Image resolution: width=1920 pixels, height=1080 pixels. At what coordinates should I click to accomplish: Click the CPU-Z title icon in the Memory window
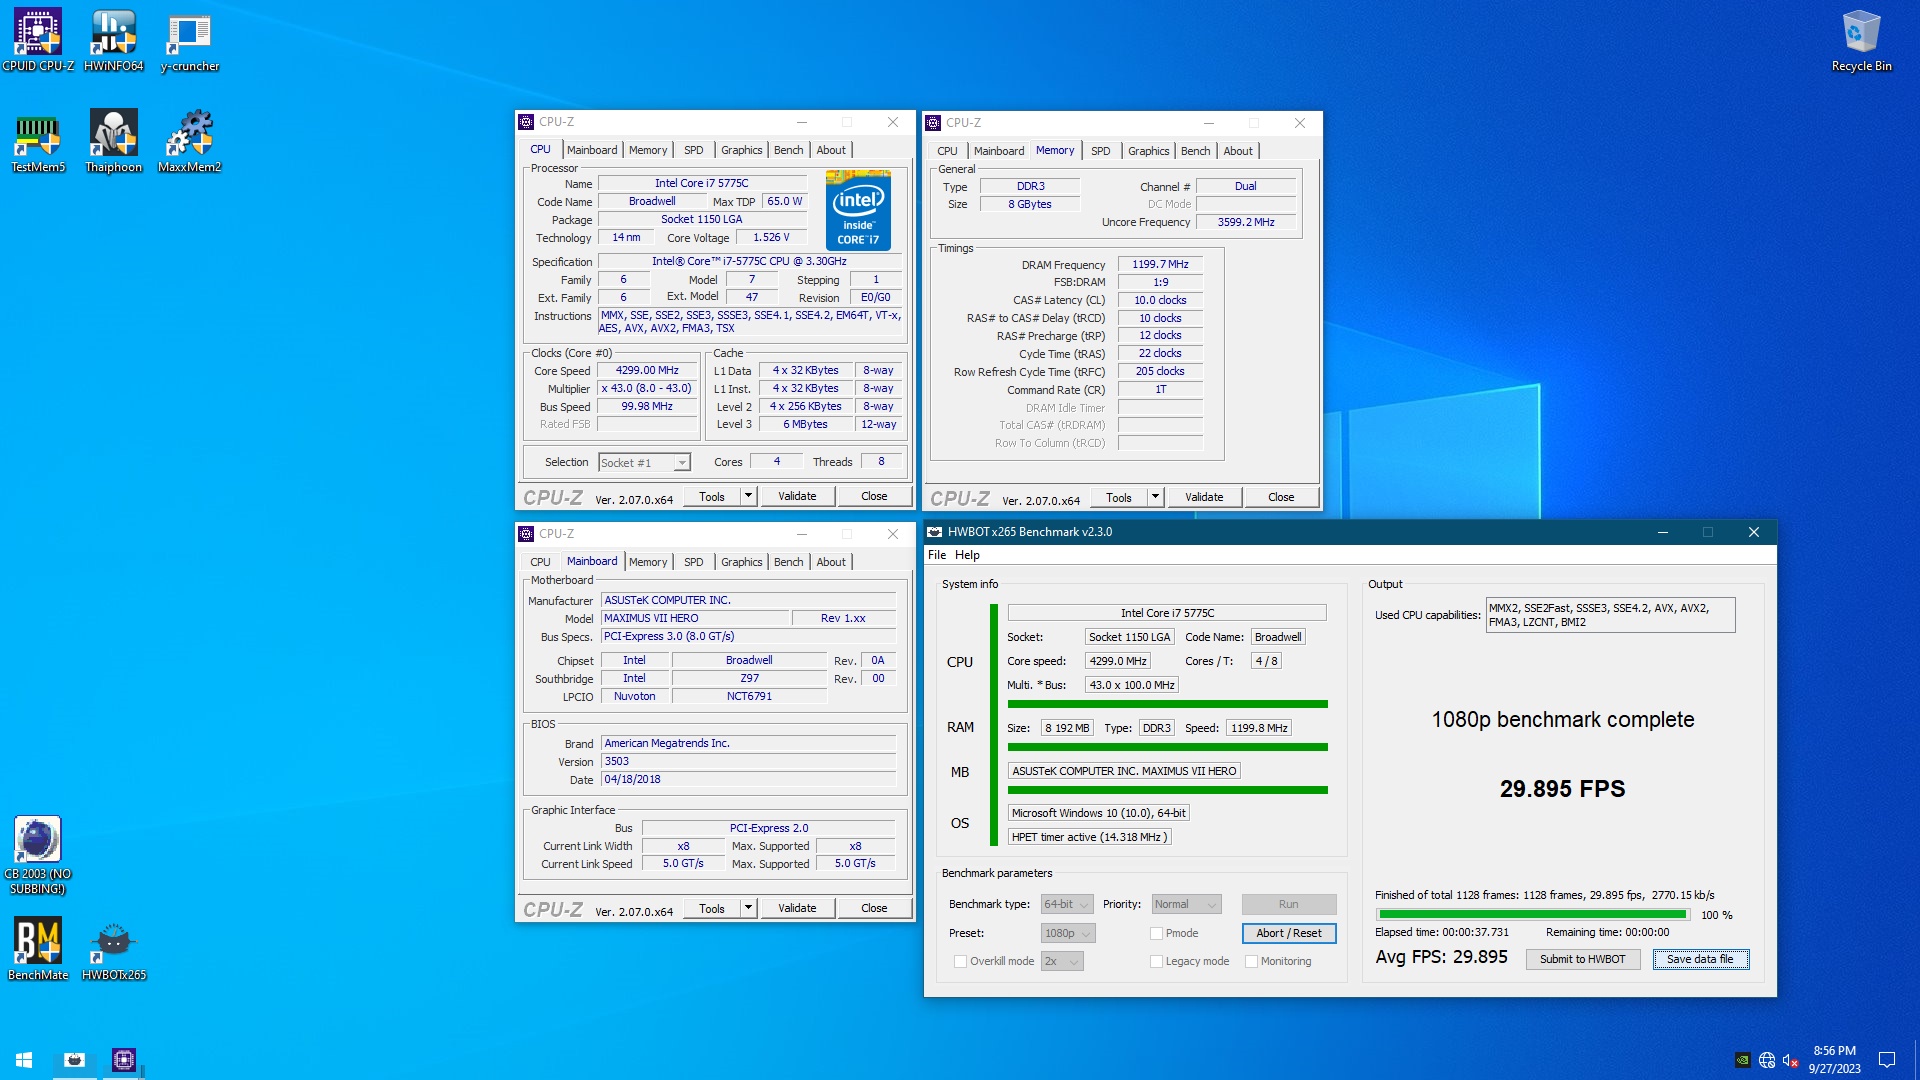933,123
